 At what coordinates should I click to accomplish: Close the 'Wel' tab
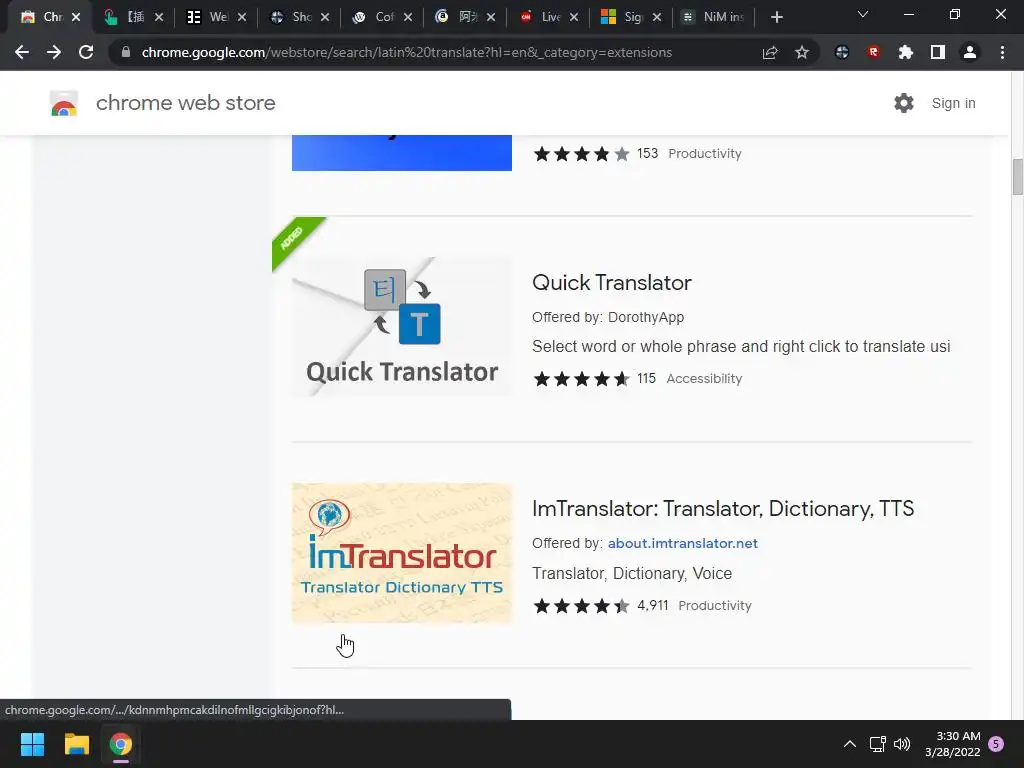pos(242,17)
